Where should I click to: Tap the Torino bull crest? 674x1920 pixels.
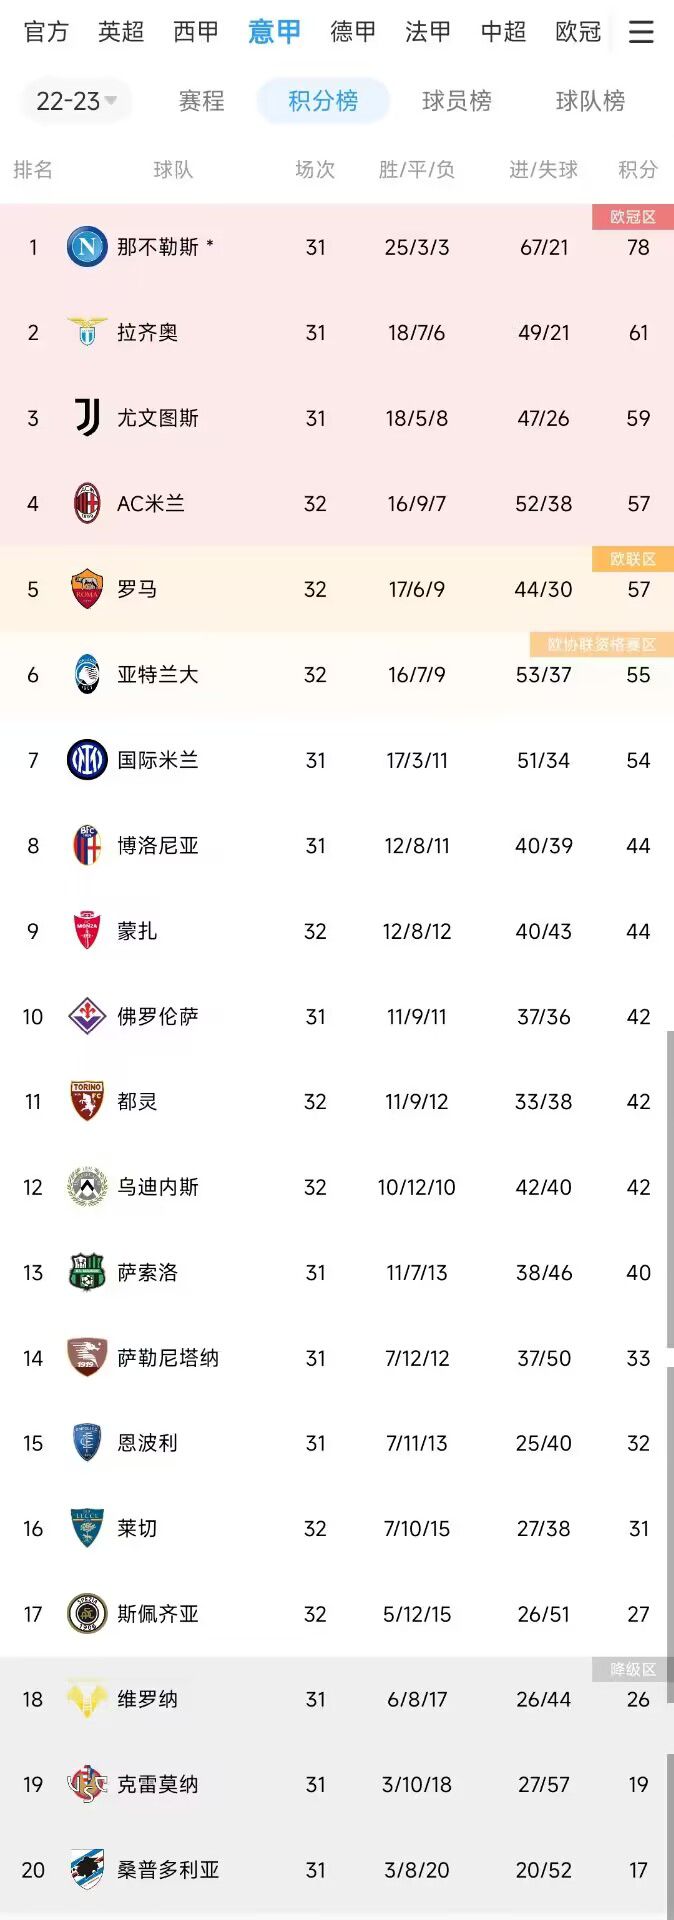tap(87, 1101)
